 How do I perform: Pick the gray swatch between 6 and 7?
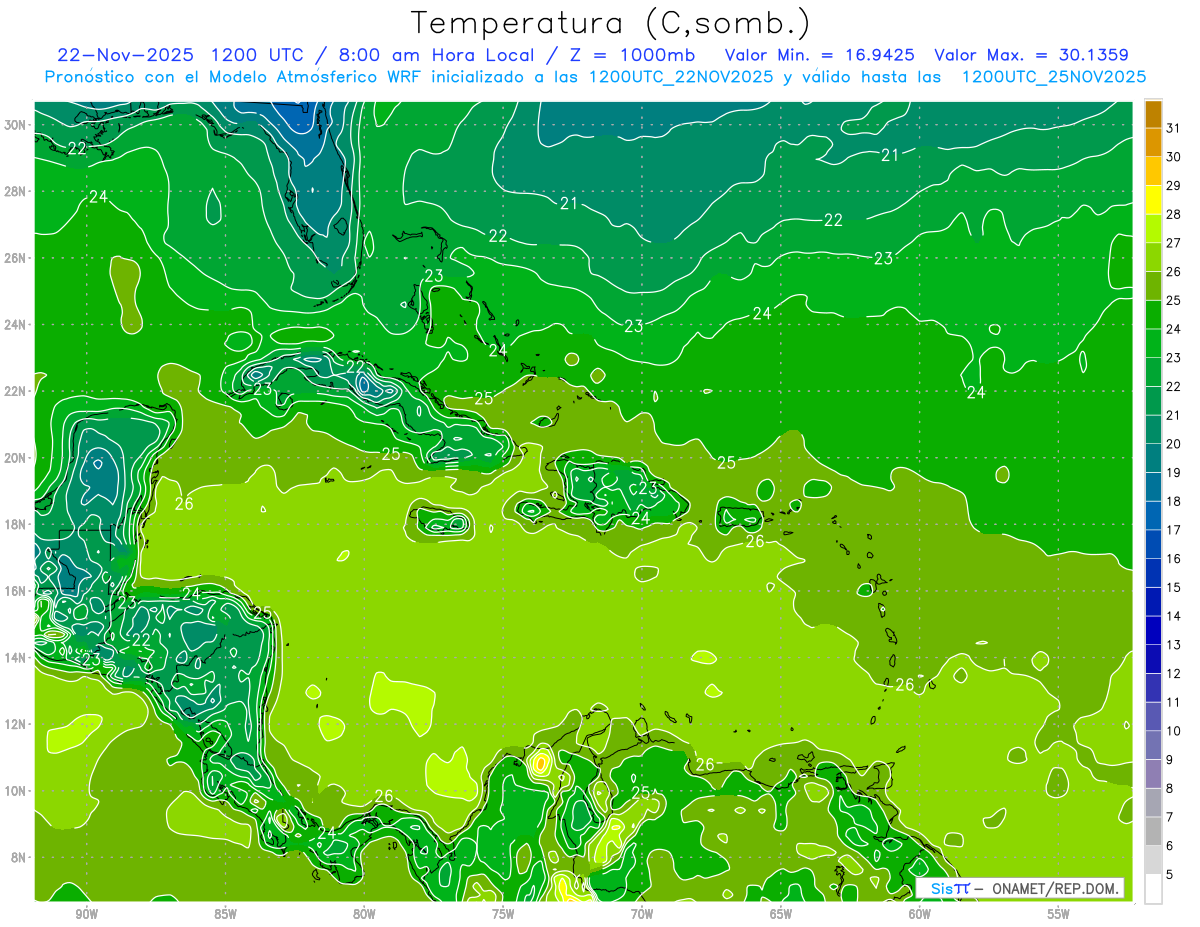point(1153,831)
